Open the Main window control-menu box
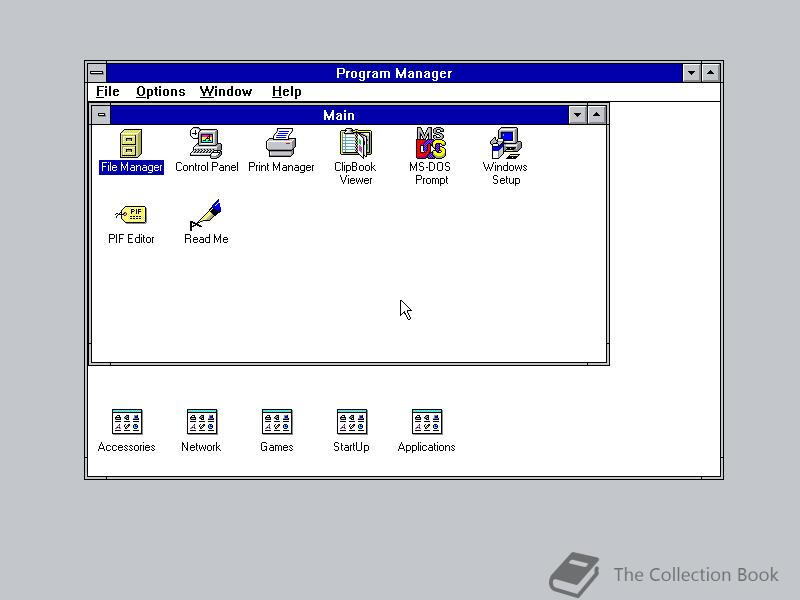 click(101, 115)
